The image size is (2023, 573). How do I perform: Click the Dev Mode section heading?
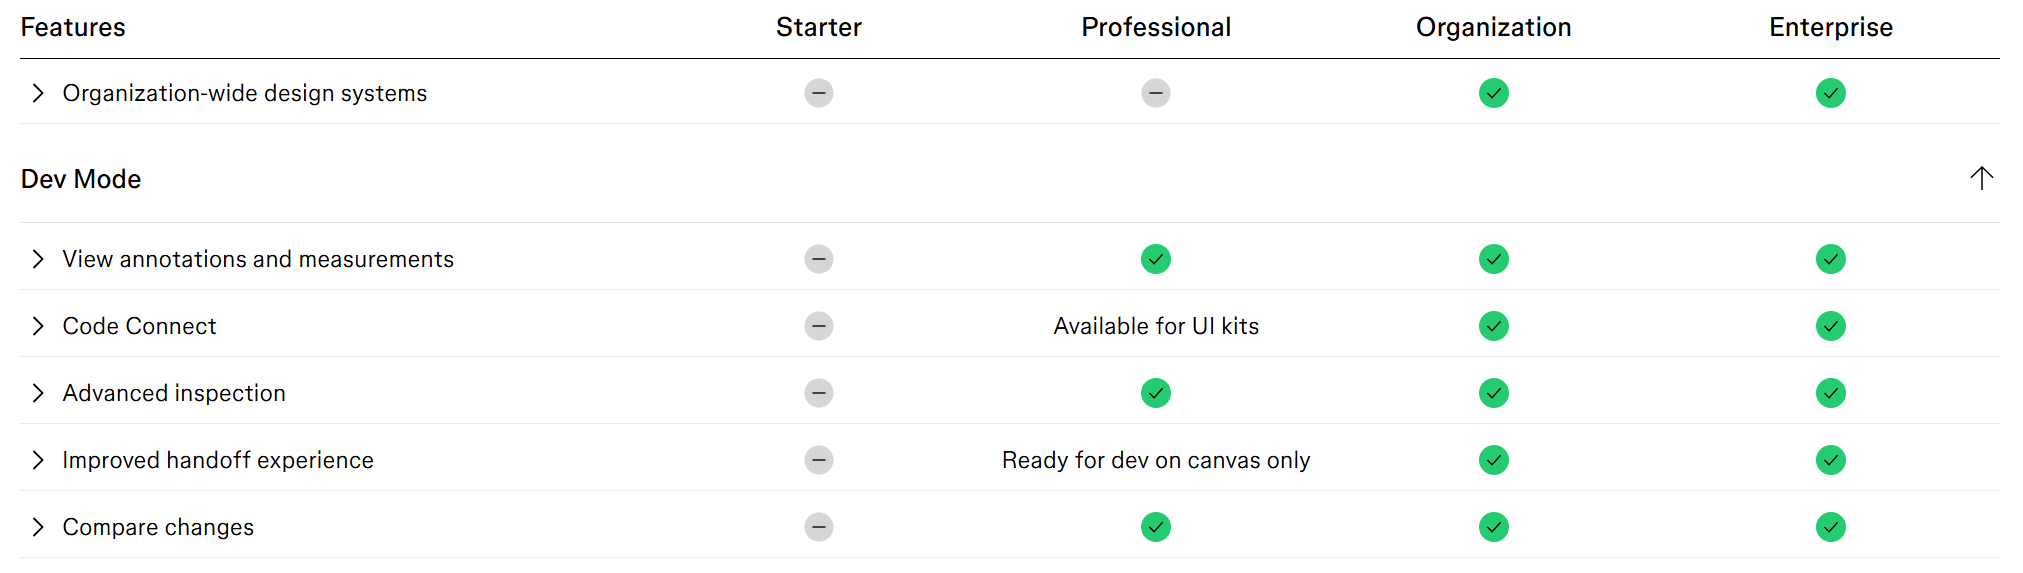pos(81,179)
